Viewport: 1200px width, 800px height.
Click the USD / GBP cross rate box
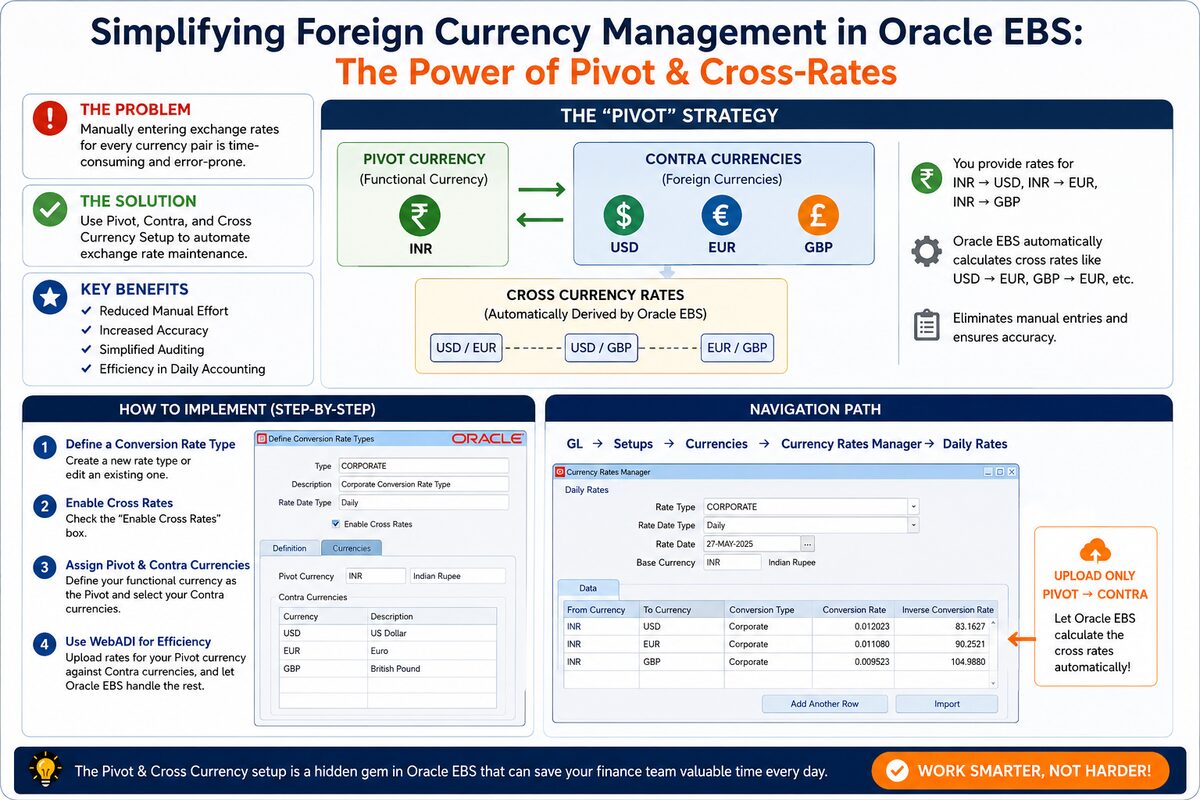pos(600,348)
